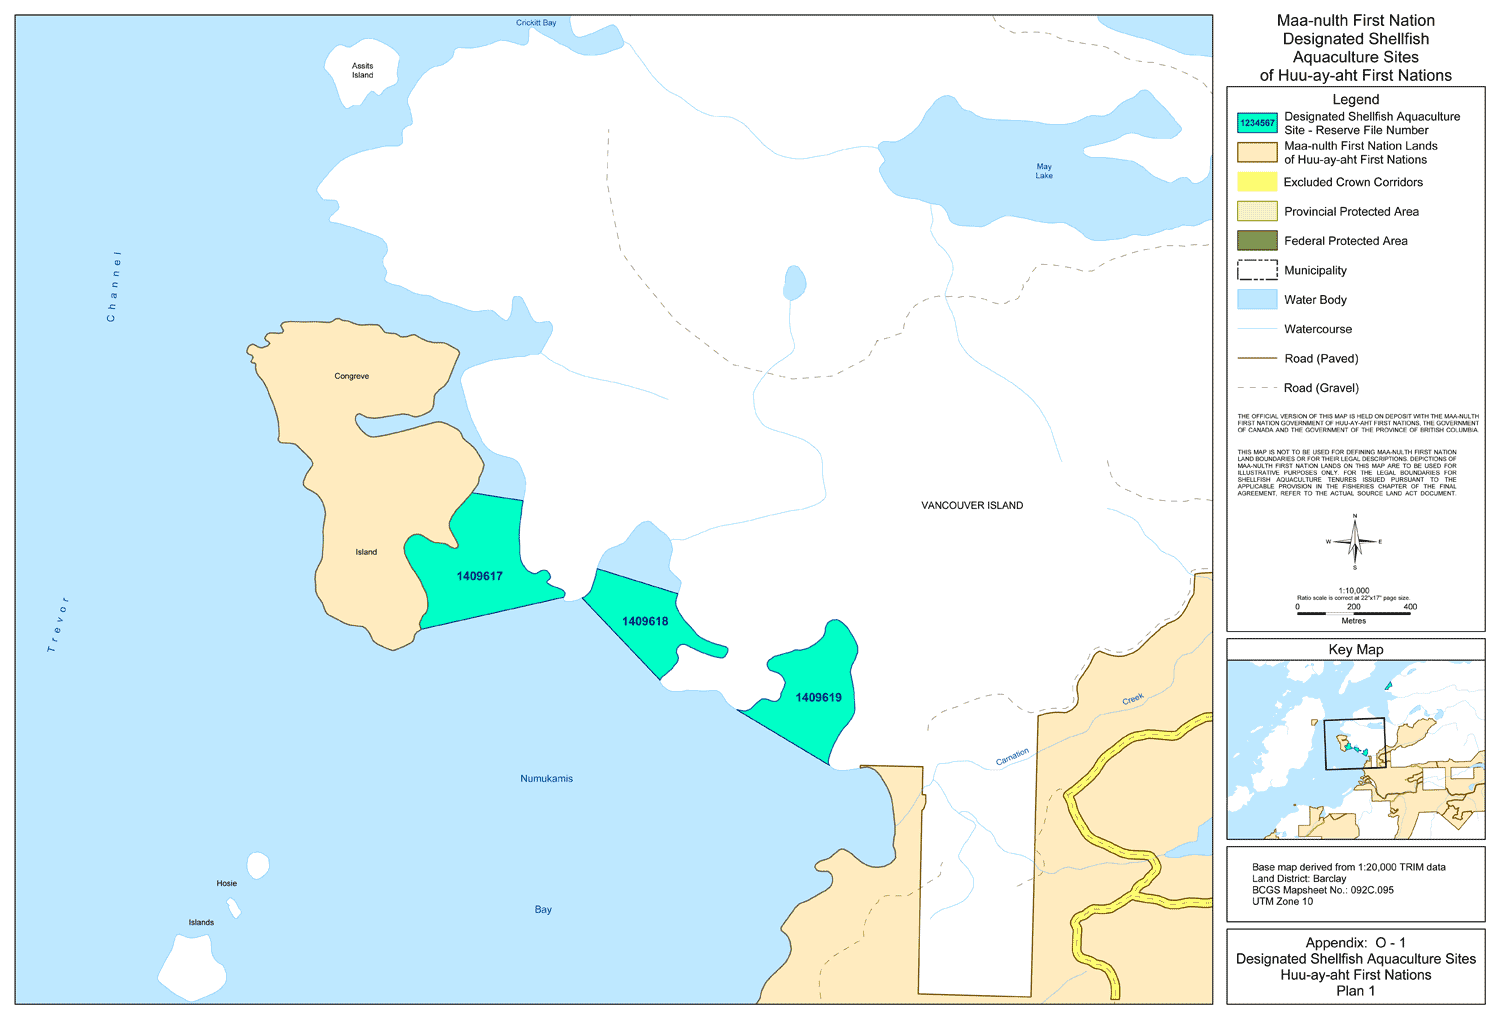Click the VANCOUVER ISLAND map label

[x=972, y=506]
